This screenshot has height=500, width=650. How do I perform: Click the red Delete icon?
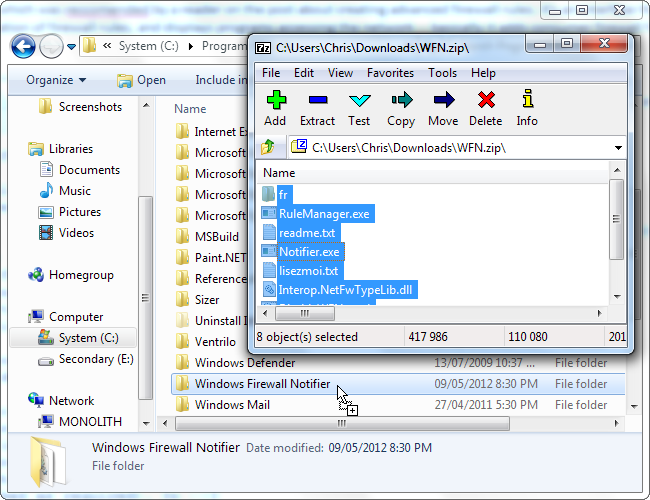click(x=485, y=100)
